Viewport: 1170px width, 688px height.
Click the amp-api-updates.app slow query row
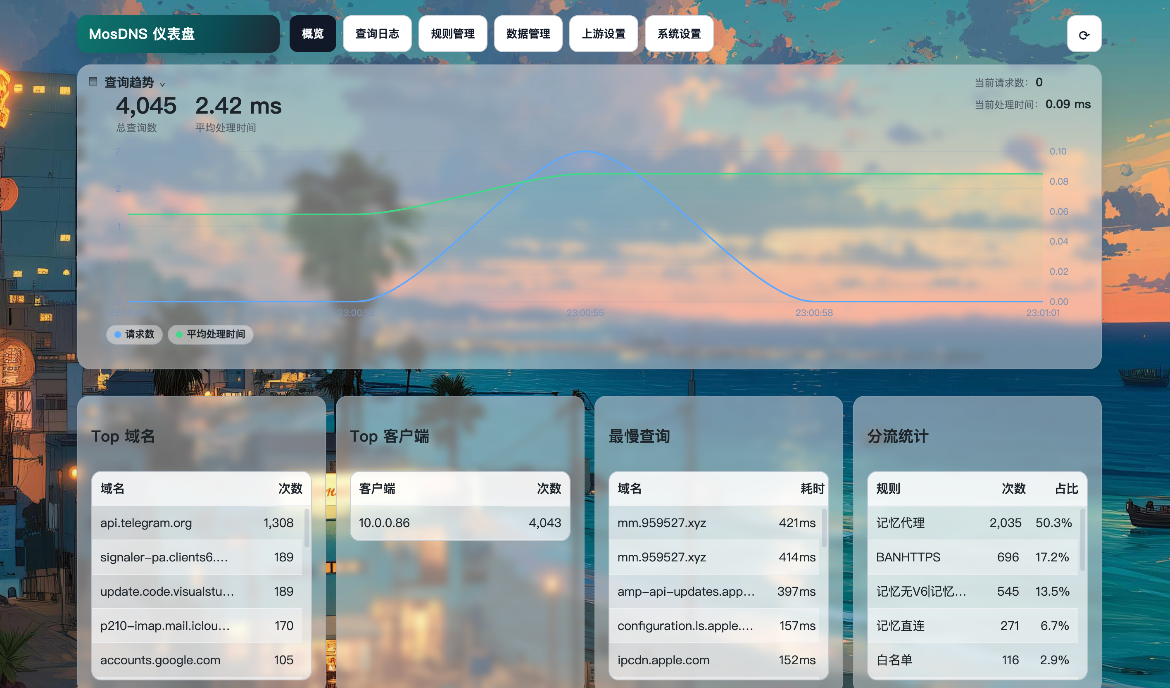click(715, 592)
